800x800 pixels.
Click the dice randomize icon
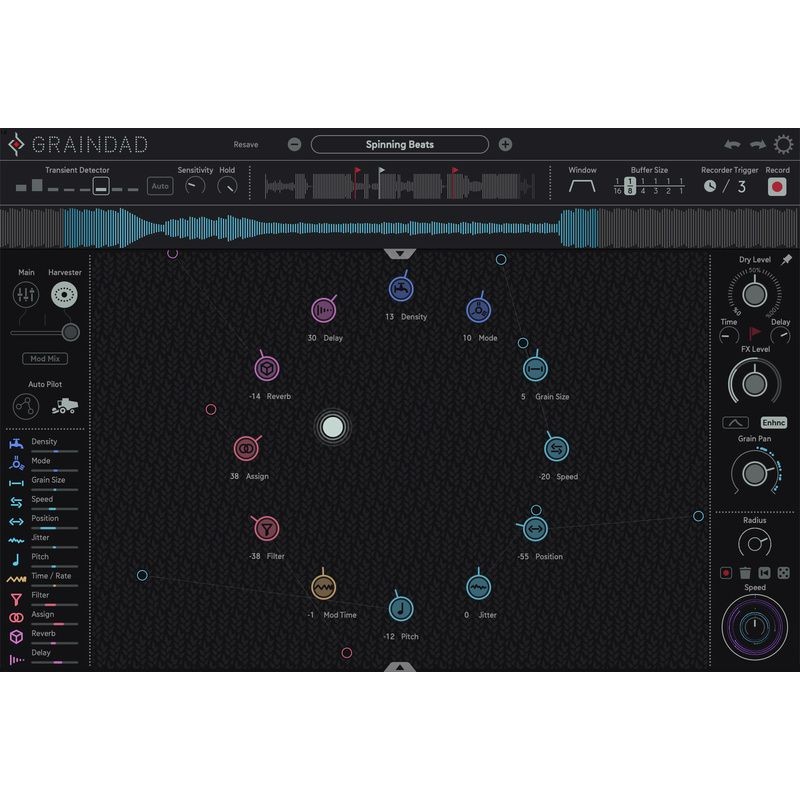click(783, 573)
